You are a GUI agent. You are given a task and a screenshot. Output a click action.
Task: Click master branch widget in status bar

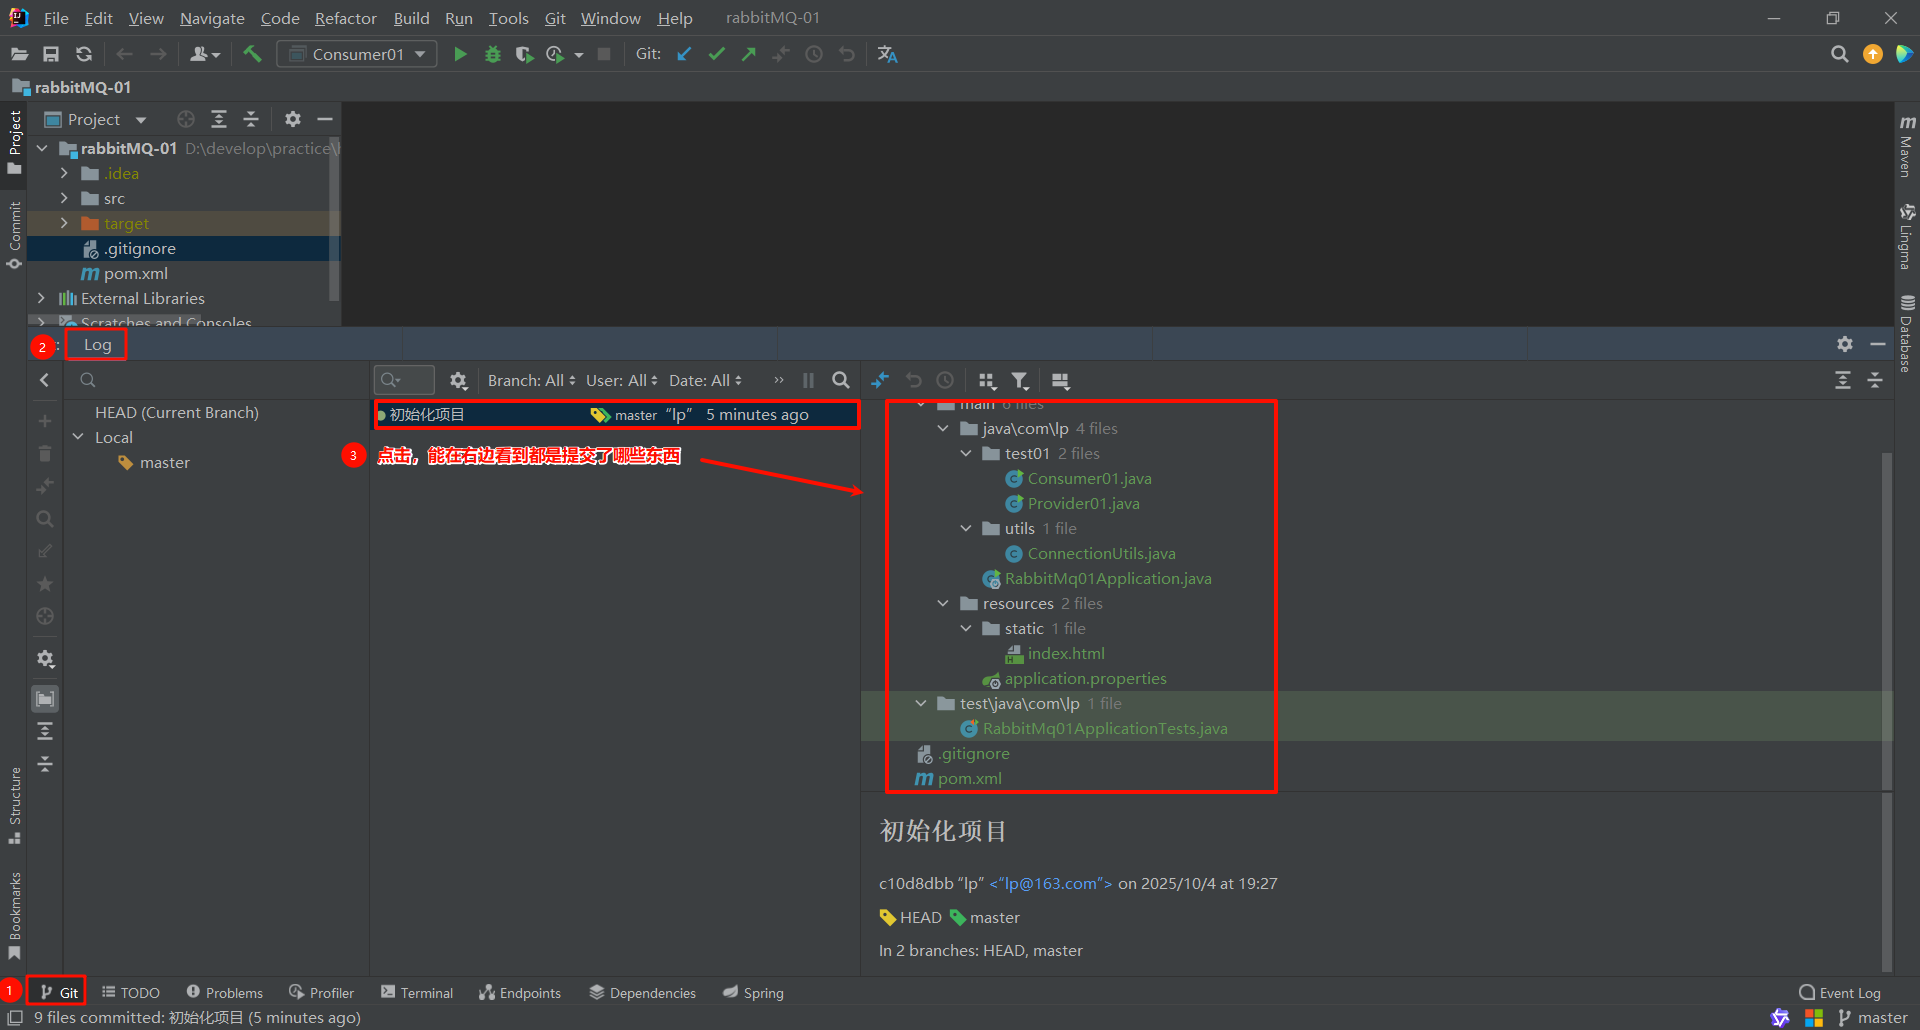click(x=1872, y=1017)
